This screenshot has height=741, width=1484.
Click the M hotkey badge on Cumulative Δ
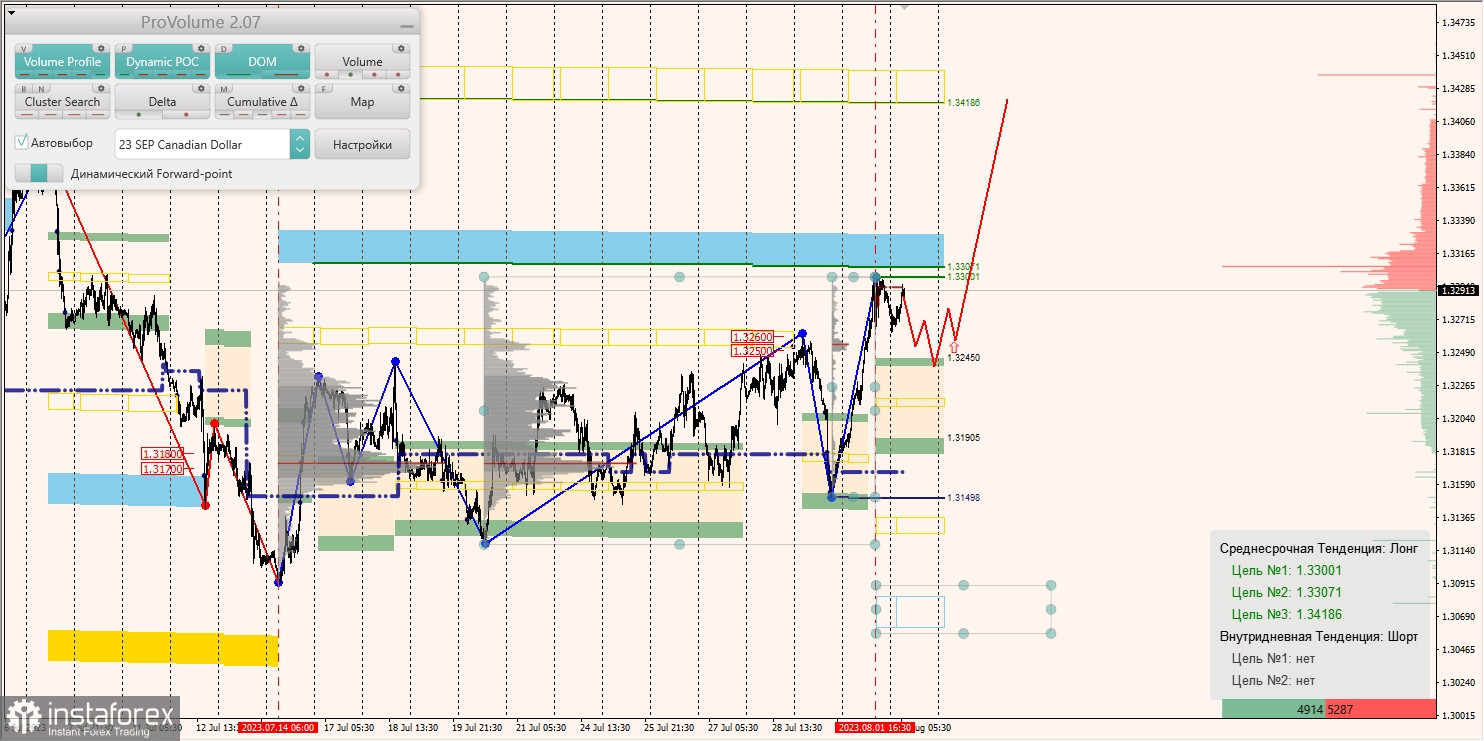(x=224, y=89)
